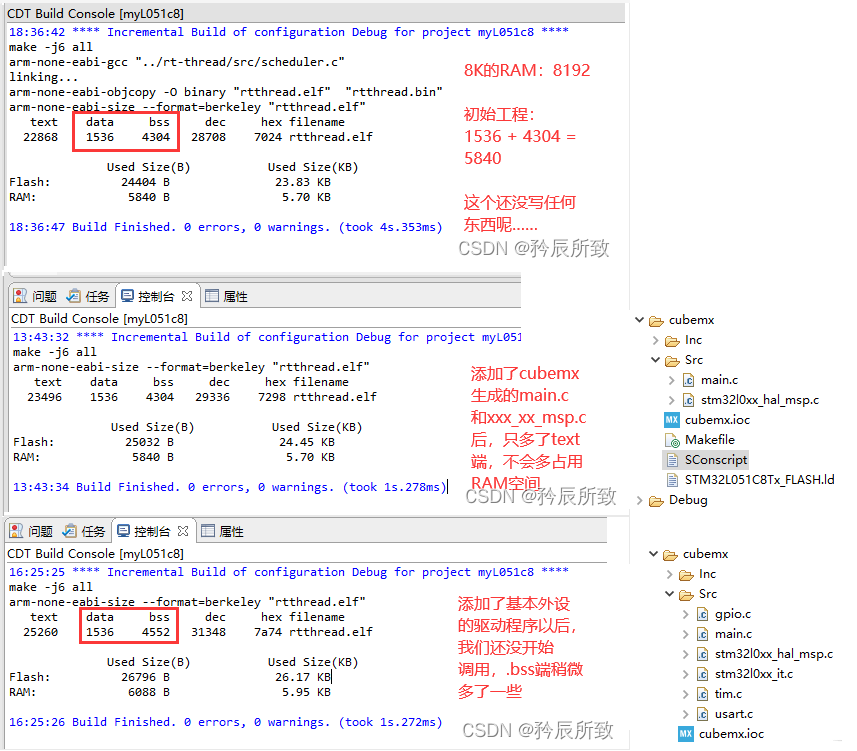Image resolution: width=857 pixels, height=751 pixels.
Task: Click main.c file icon in upper tree
Action: 689,380
